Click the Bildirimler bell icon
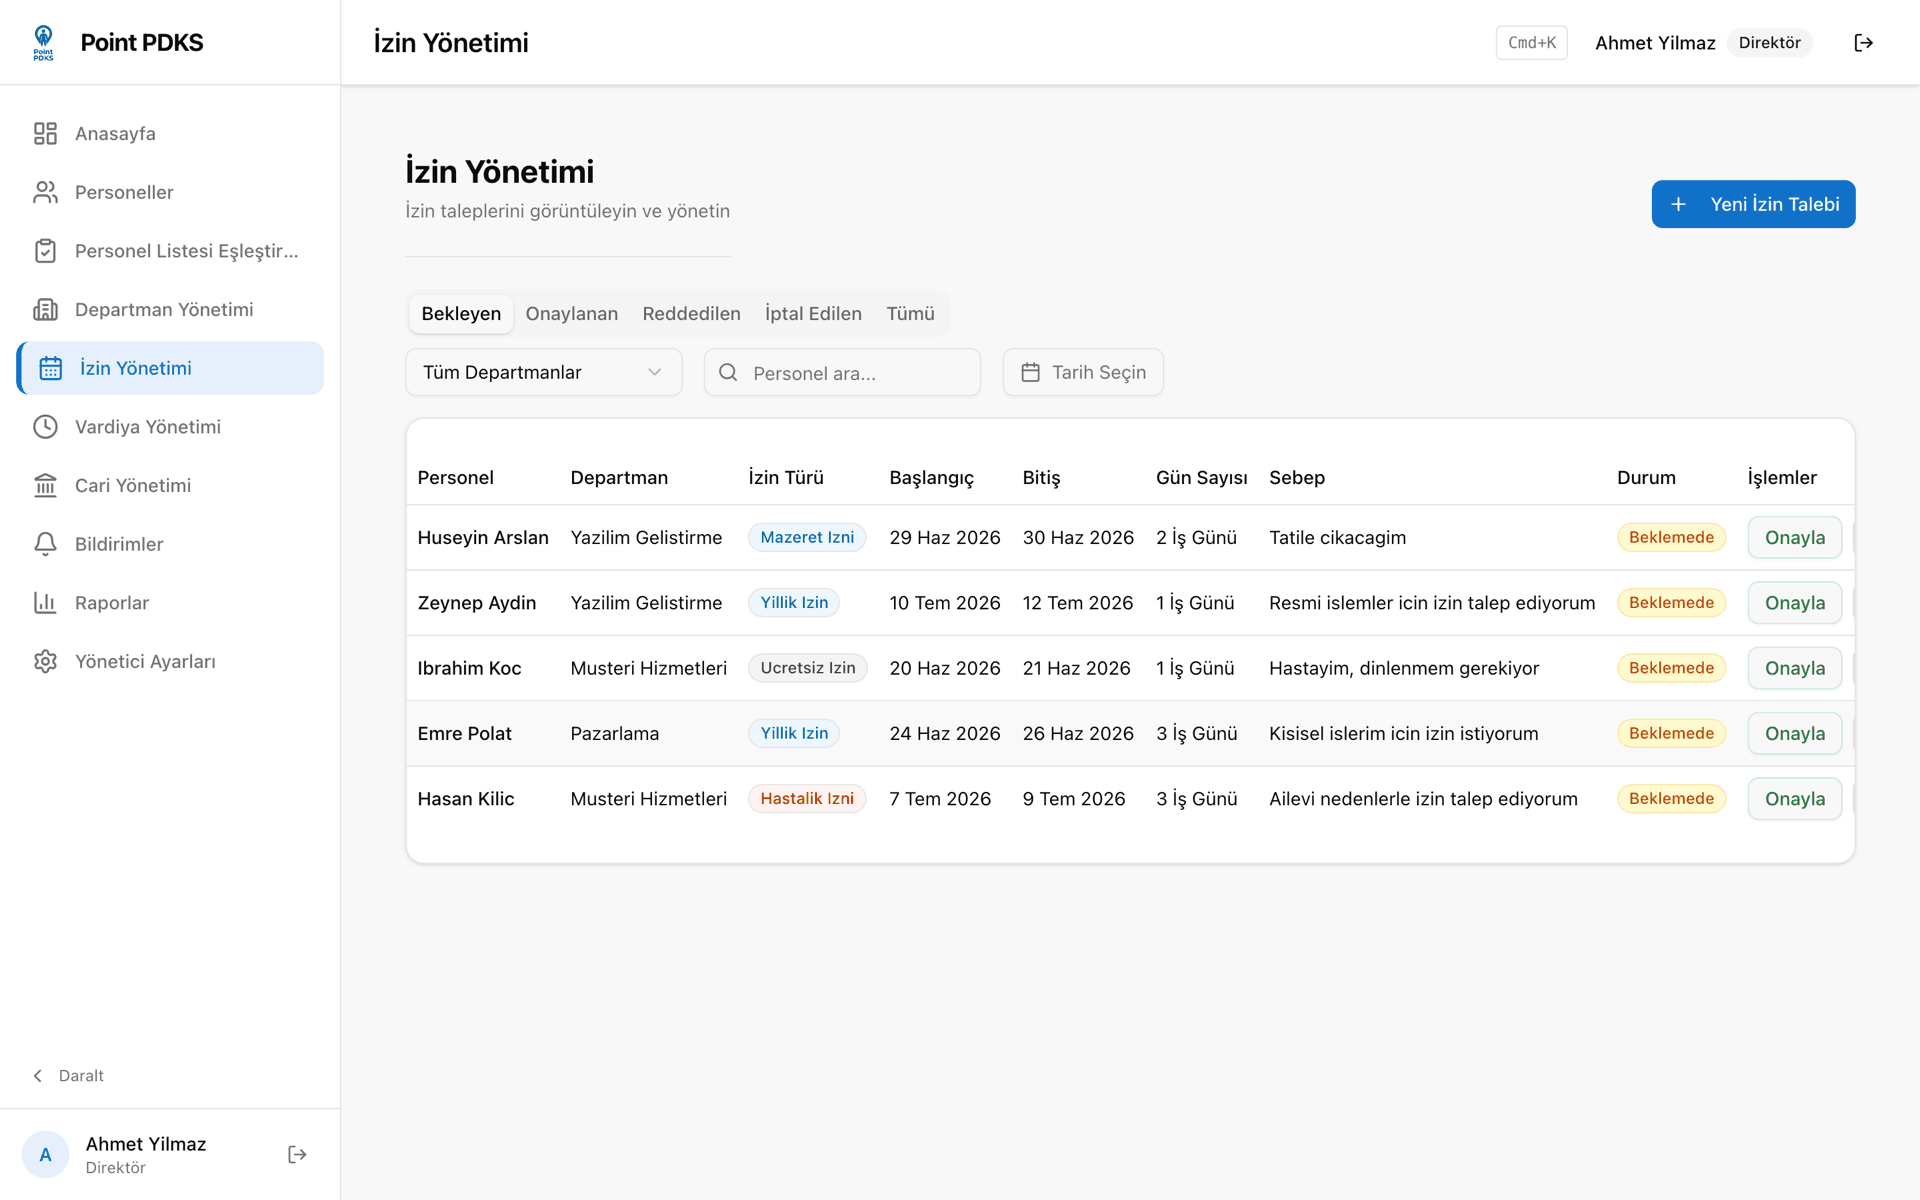 (x=45, y=544)
